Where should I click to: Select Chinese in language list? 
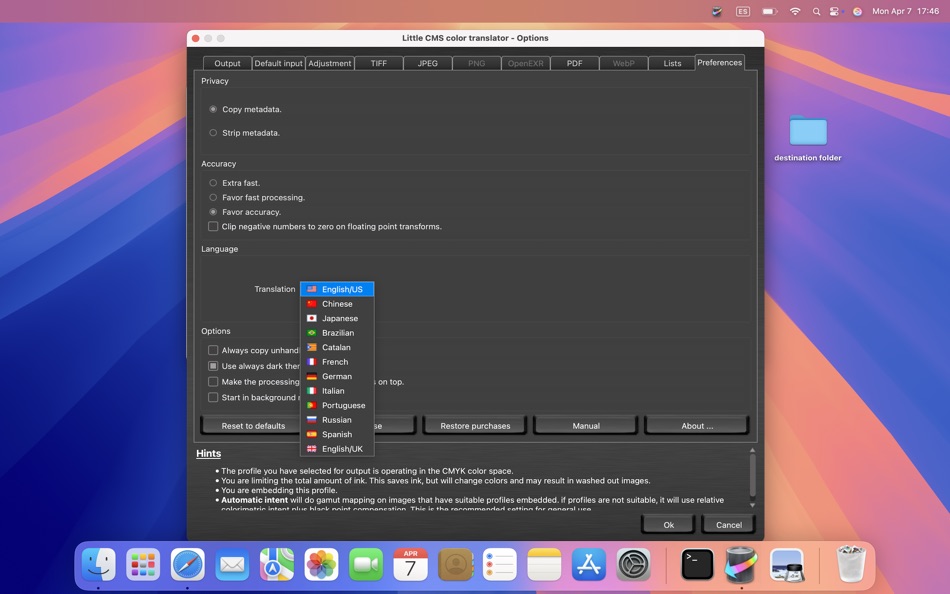(x=337, y=304)
